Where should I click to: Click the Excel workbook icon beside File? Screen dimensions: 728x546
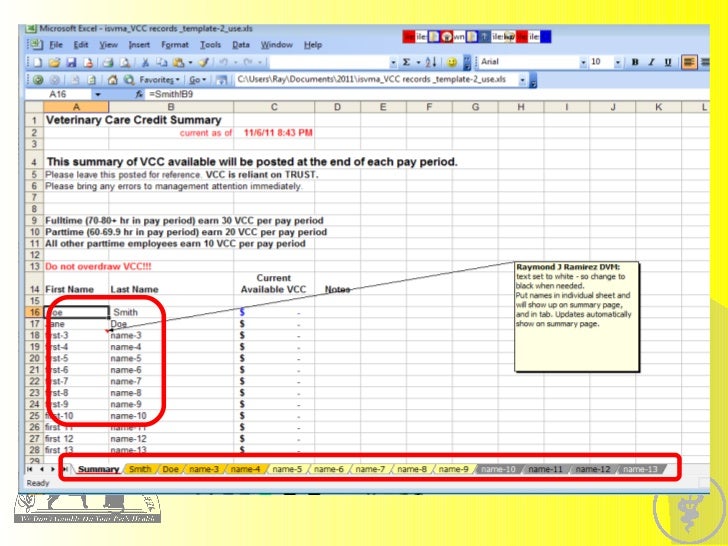35,45
